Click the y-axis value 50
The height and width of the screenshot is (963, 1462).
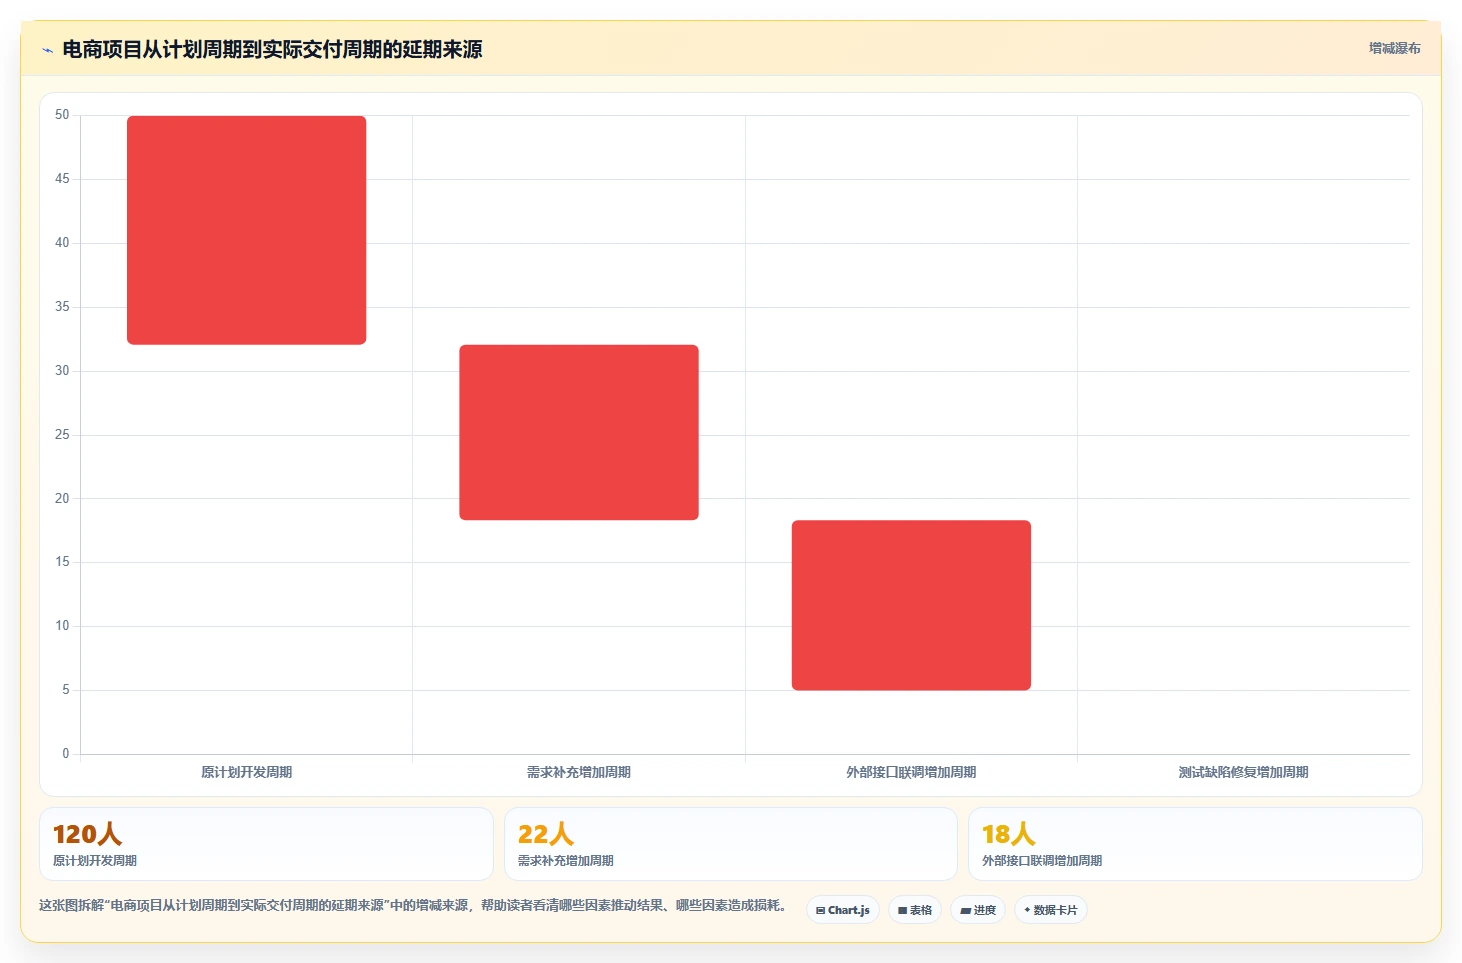click(62, 115)
